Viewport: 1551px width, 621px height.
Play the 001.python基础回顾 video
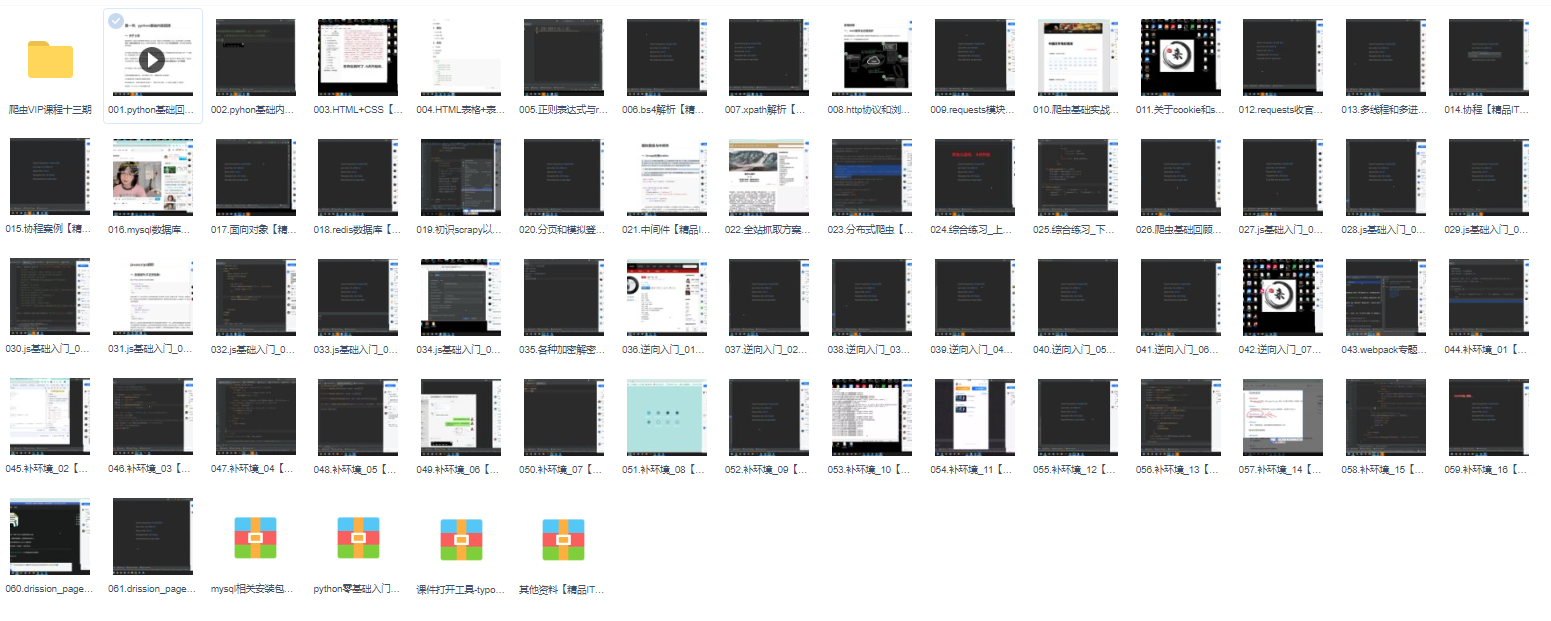pos(152,60)
